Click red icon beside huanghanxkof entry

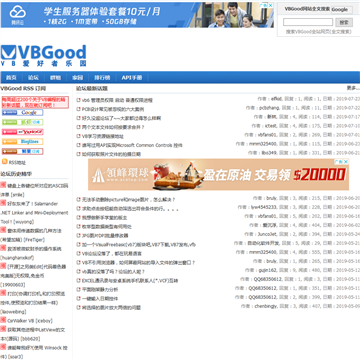3,248
